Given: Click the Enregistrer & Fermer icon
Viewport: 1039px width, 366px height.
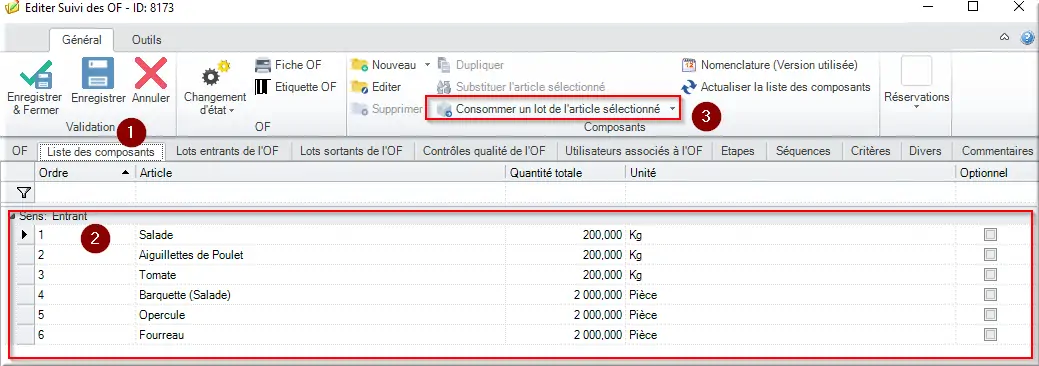Looking at the screenshot, I should pos(36,74).
